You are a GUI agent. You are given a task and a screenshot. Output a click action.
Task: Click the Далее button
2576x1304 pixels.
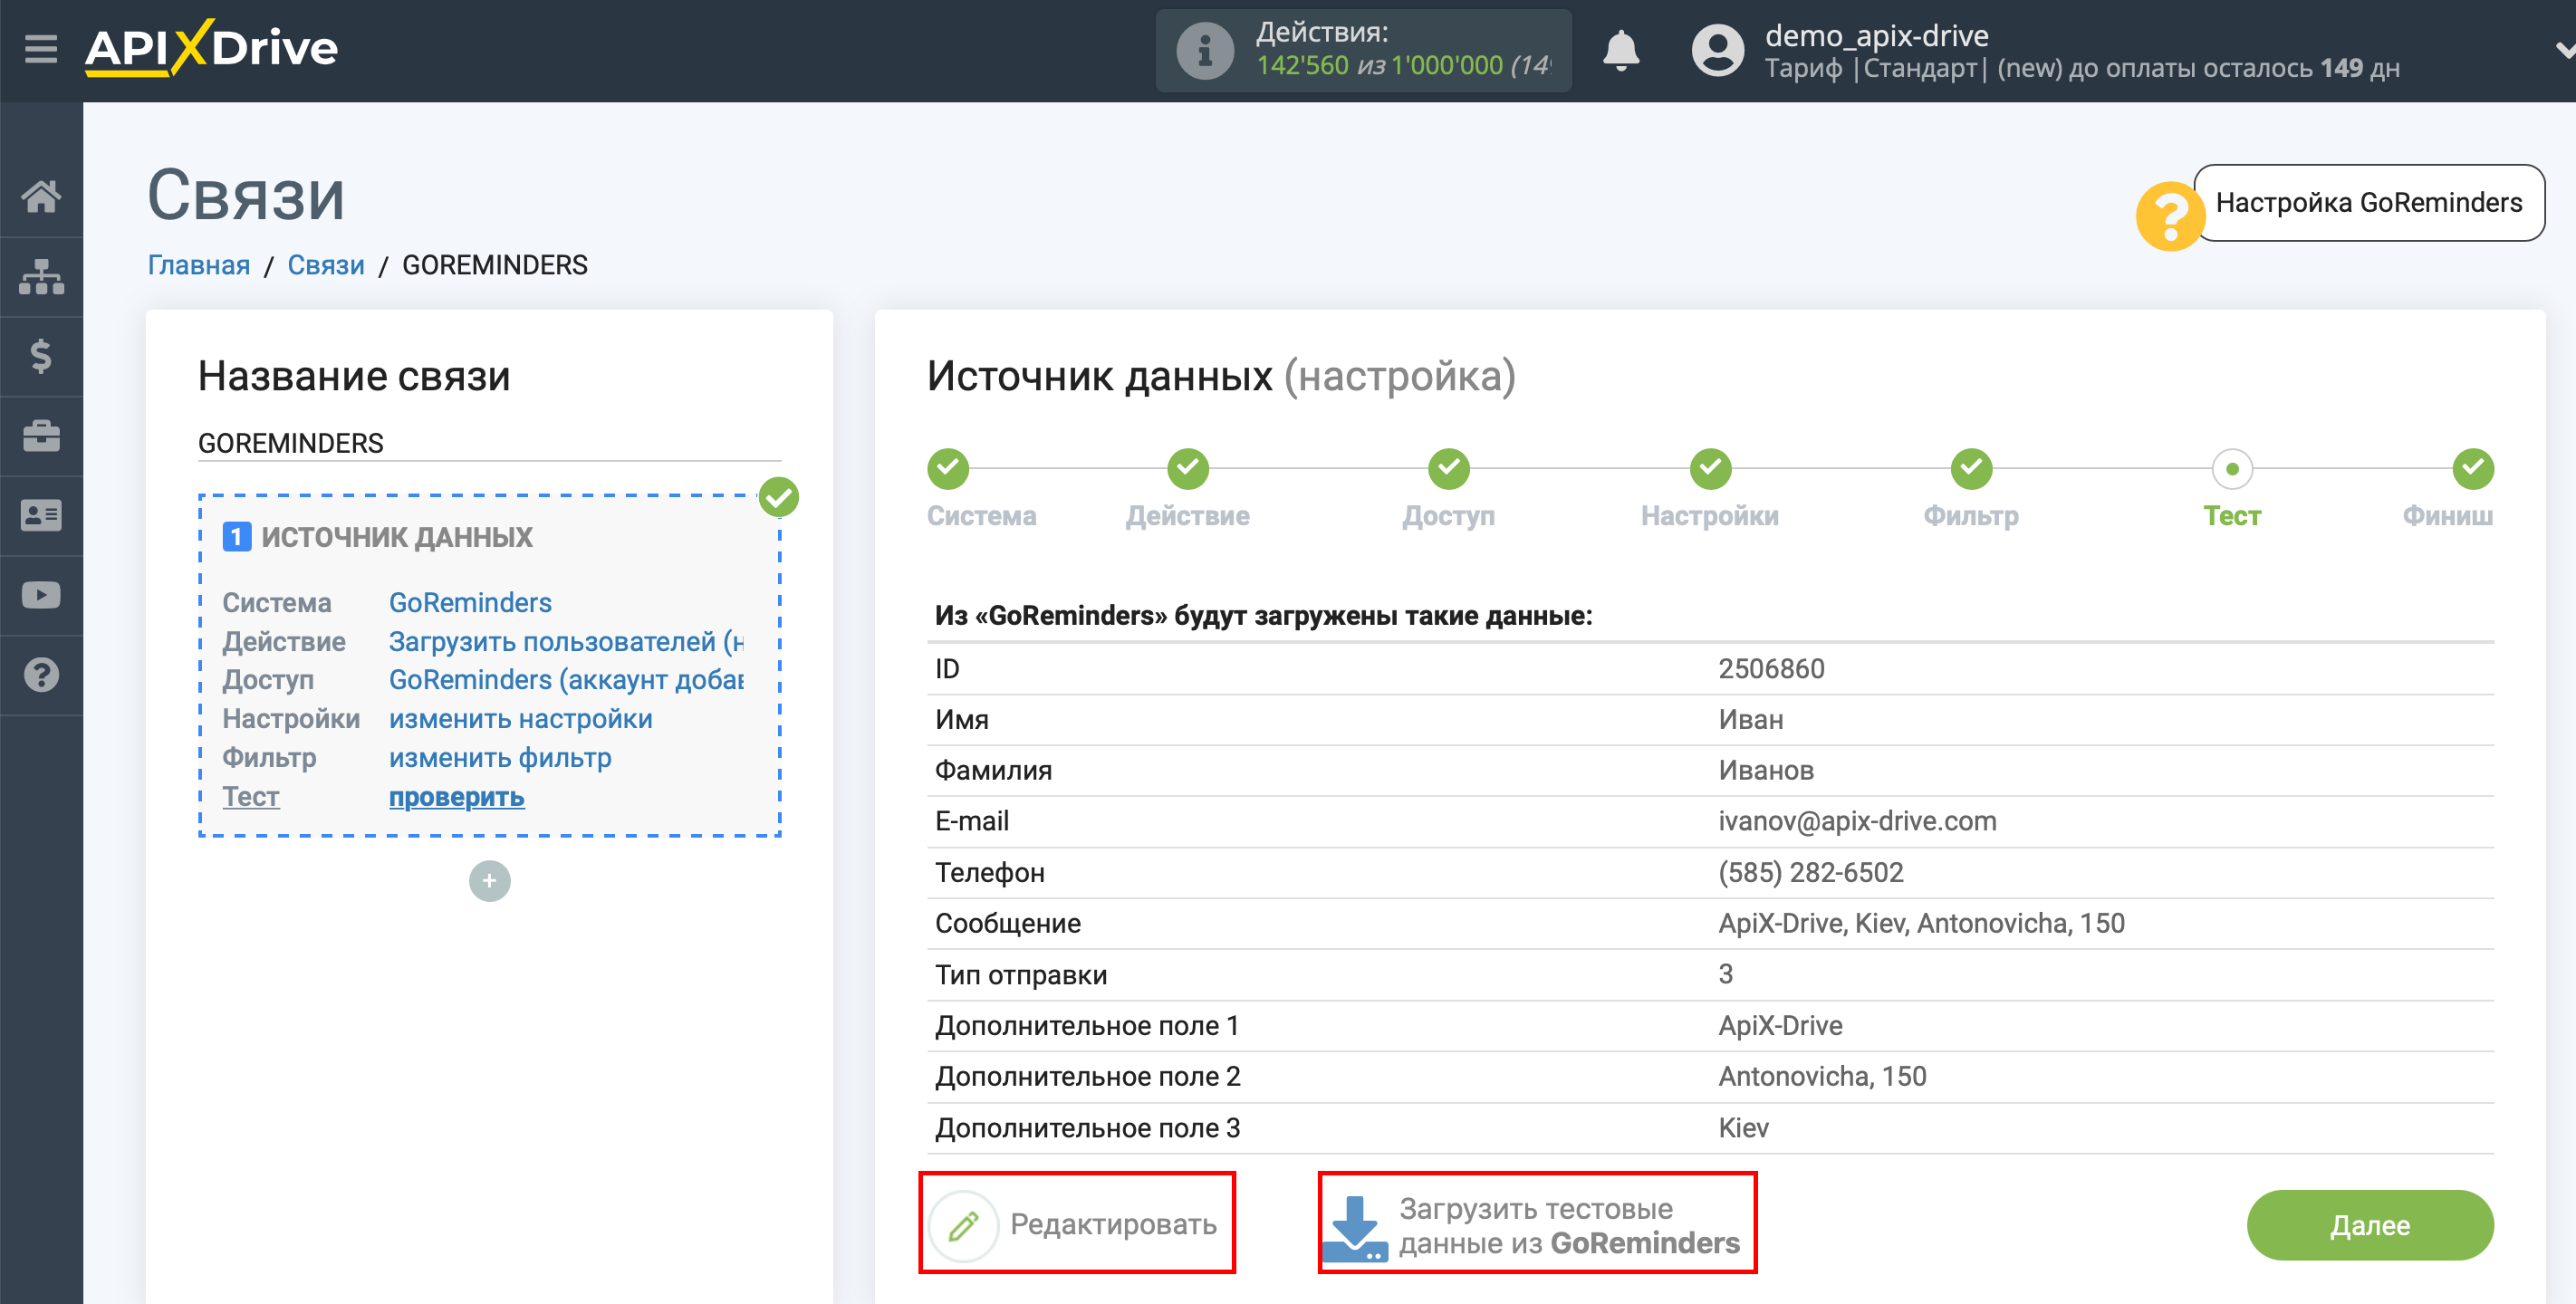coord(2369,1225)
